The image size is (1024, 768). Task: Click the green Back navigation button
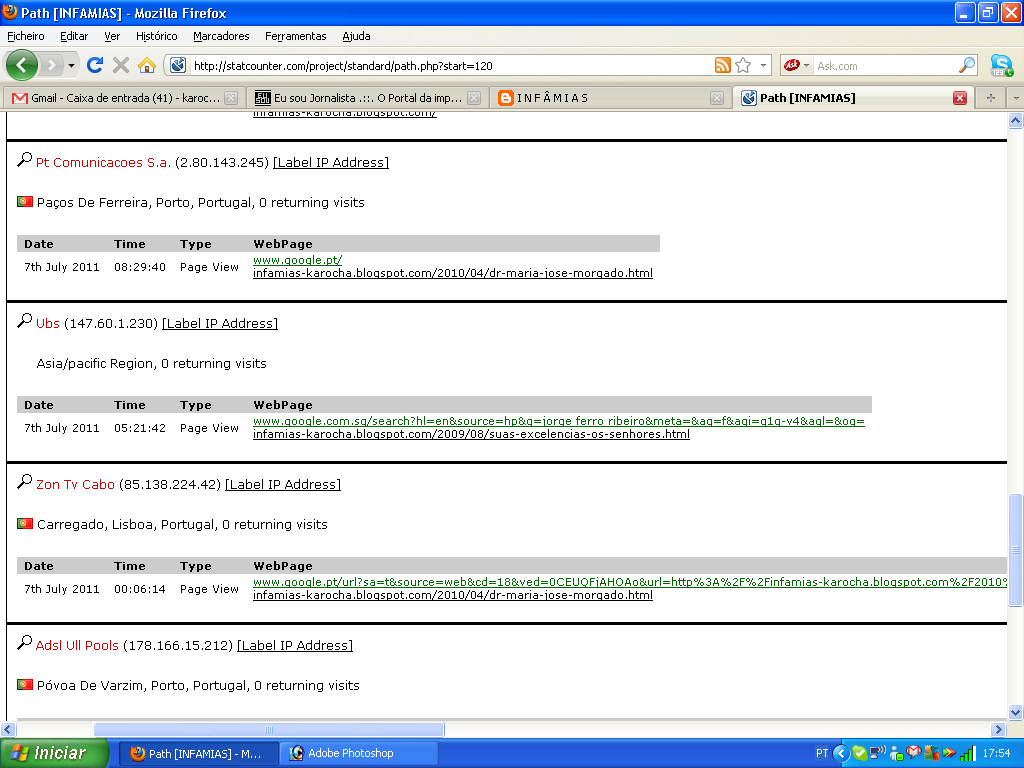point(22,65)
